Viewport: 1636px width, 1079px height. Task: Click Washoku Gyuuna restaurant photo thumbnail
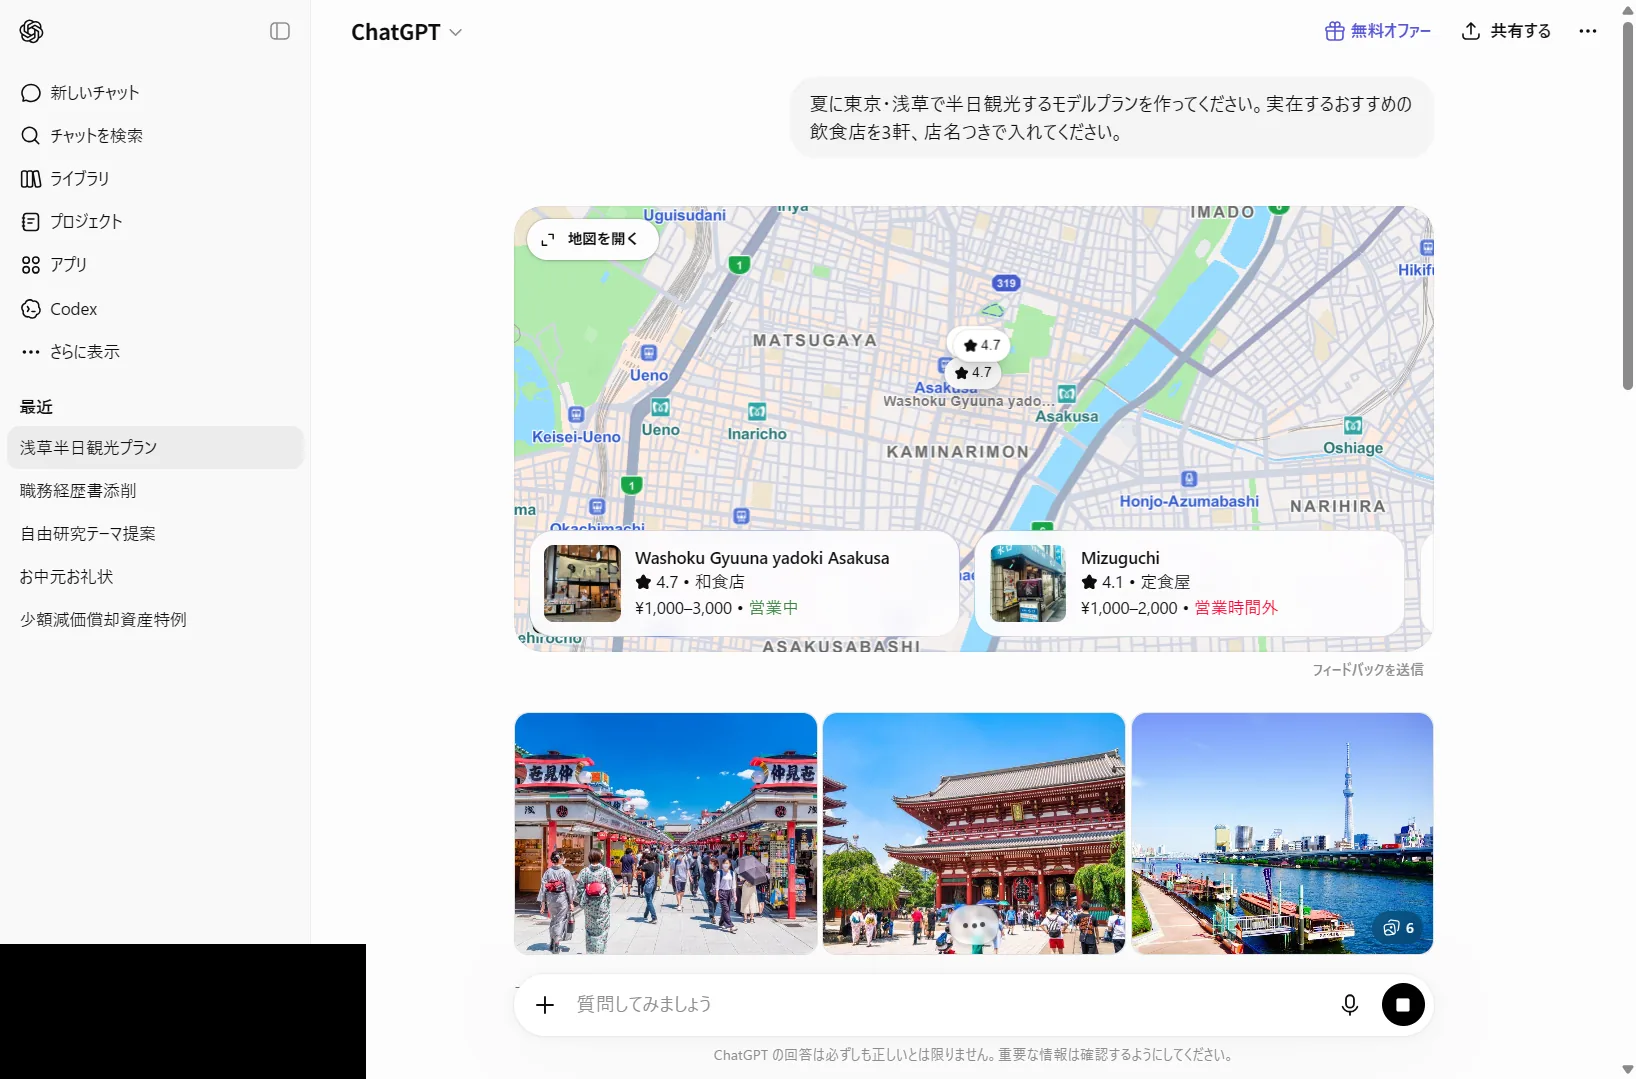click(582, 584)
